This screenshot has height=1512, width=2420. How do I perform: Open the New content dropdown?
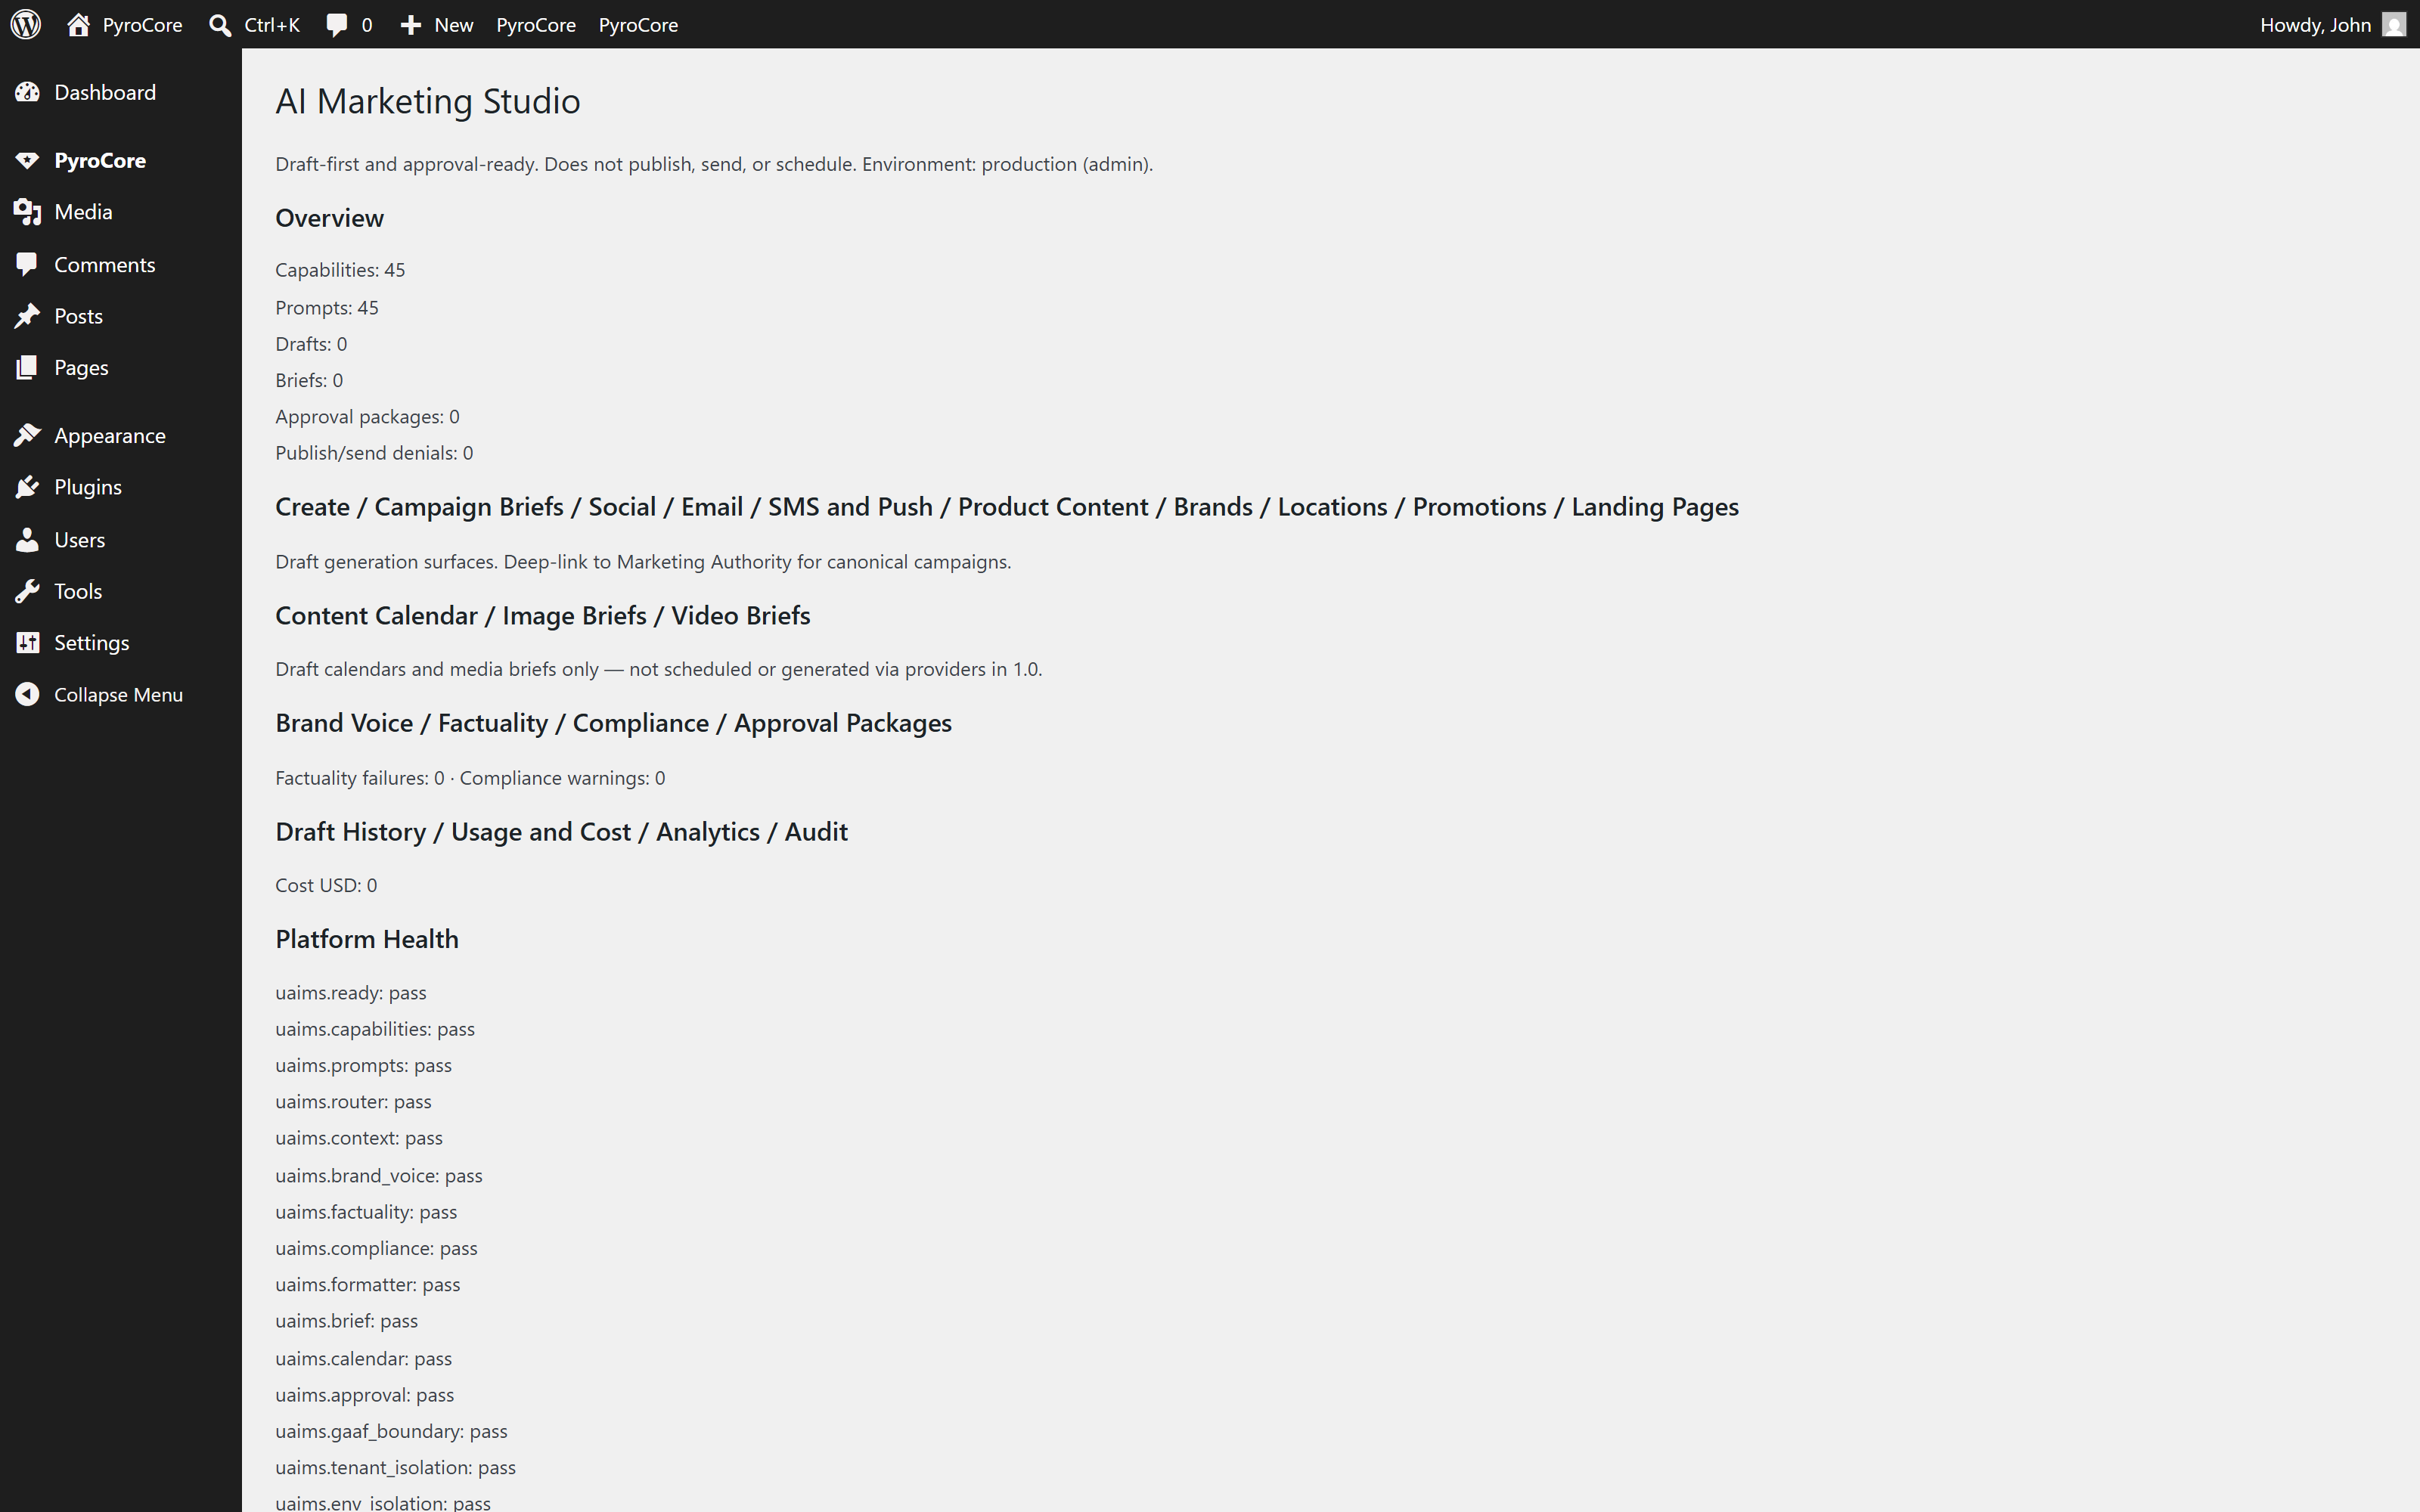click(x=436, y=25)
